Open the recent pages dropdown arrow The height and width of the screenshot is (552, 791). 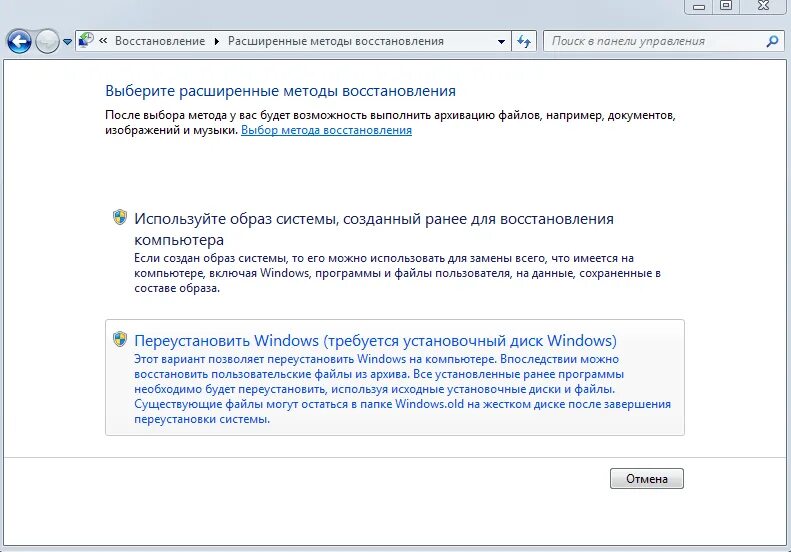click(x=67, y=42)
